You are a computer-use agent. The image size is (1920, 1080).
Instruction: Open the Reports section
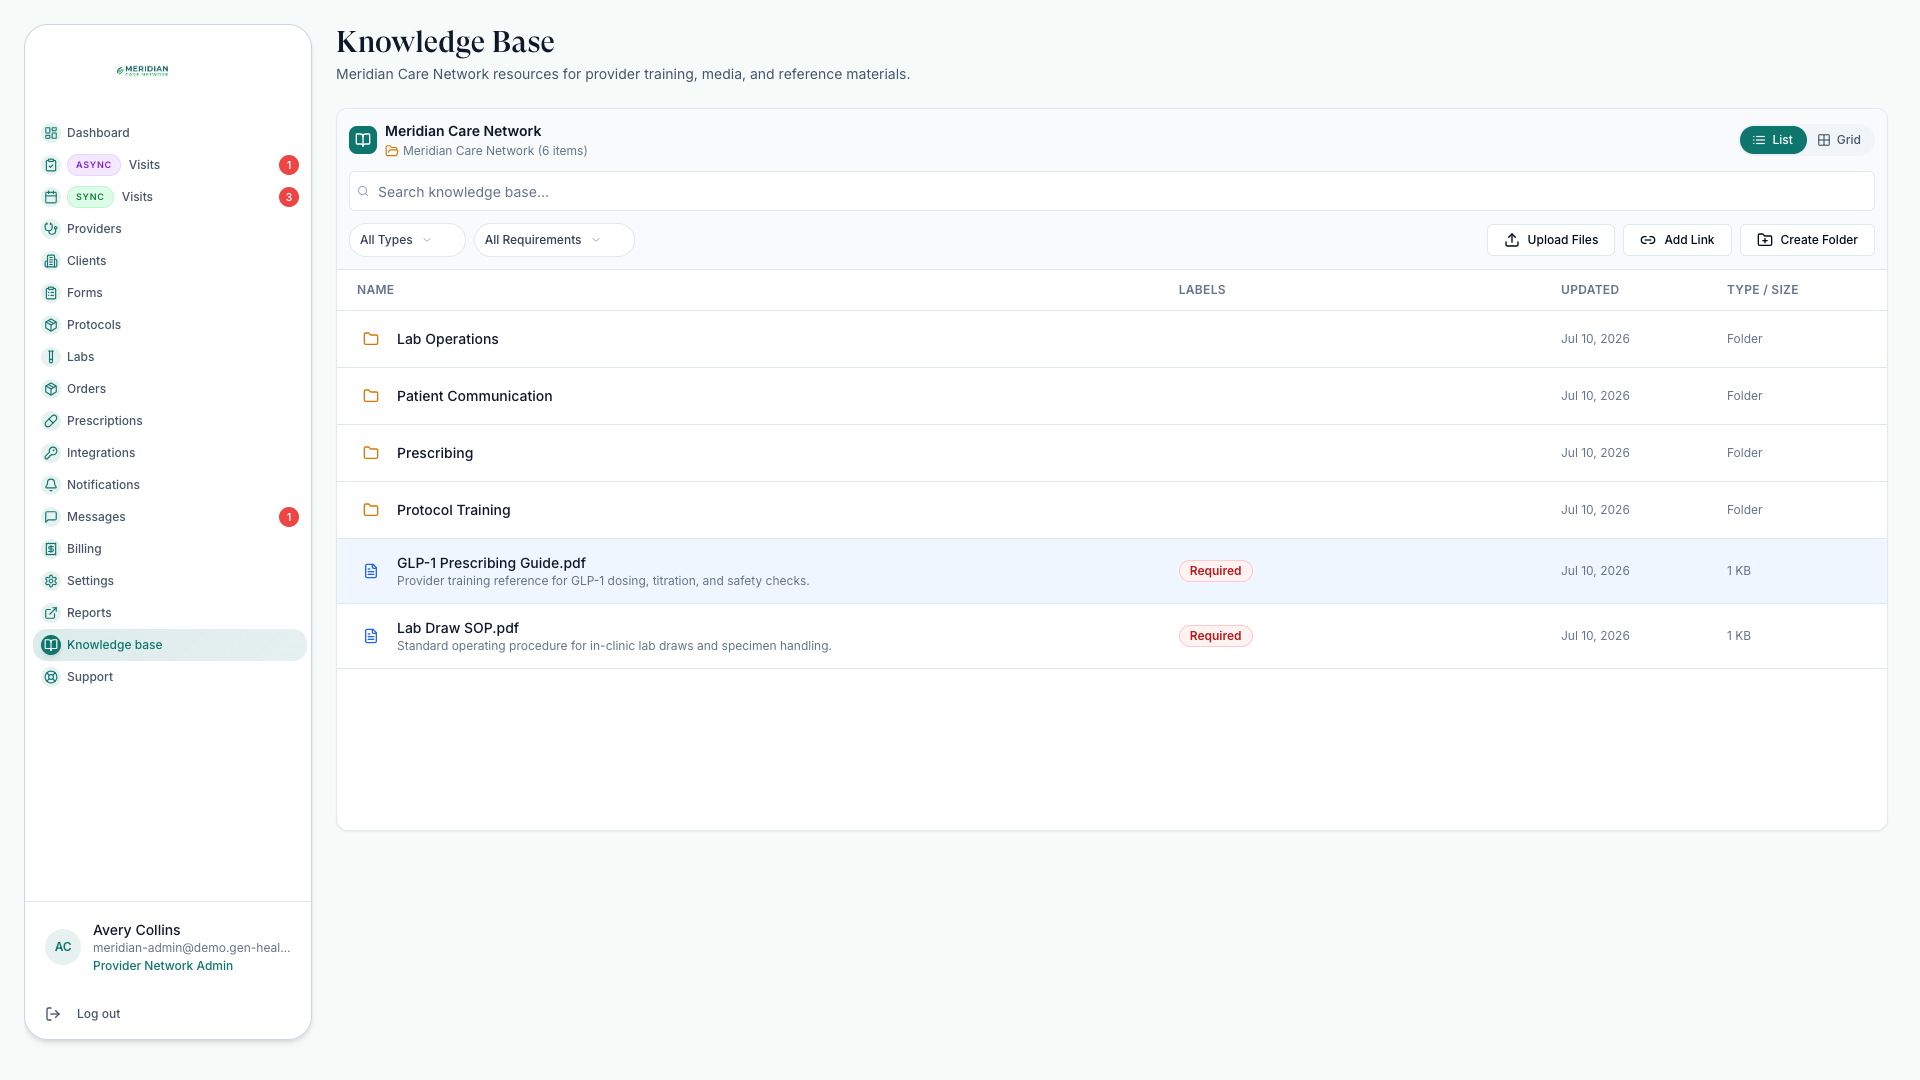coord(170,613)
